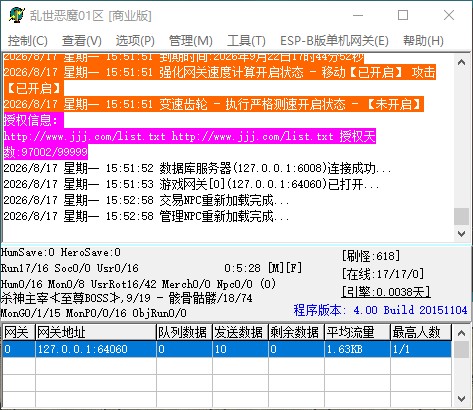
Task: Click the 授权信息 magenta log line
Action: pos(33,120)
